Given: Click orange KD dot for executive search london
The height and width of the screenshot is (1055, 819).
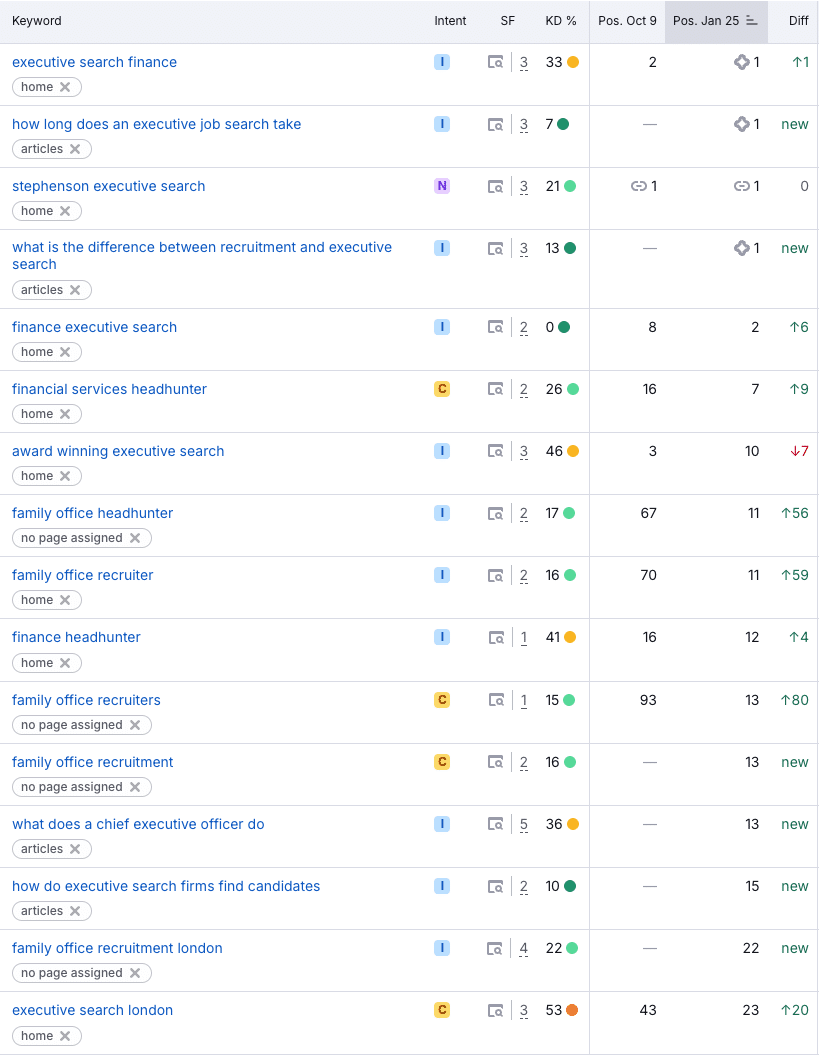Looking at the screenshot, I should (572, 1011).
